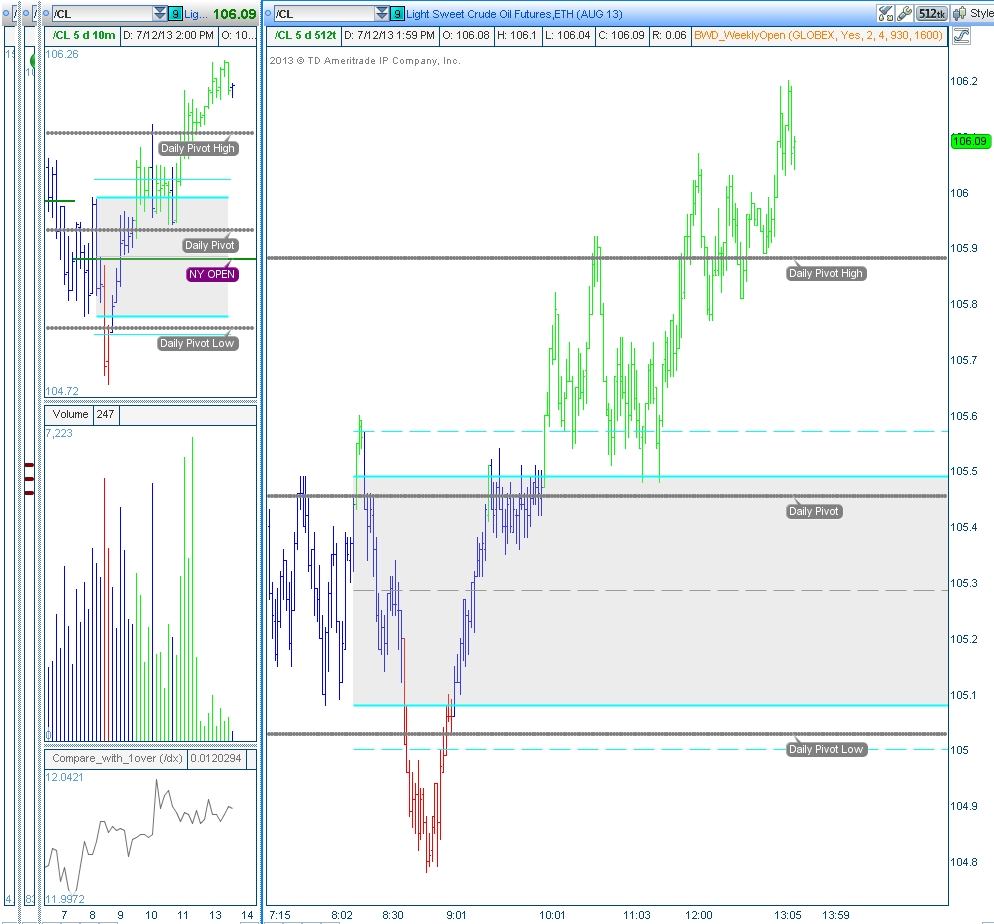This screenshot has width=994, height=924.
Task: Select Daily Pivot label in 10m chart
Action: click(209, 245)
